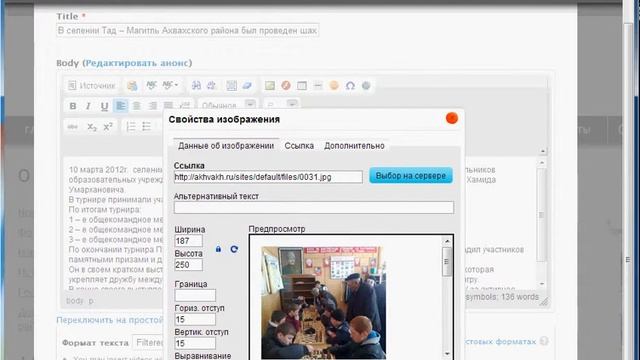Click the Ширина width field

[188, 241]
